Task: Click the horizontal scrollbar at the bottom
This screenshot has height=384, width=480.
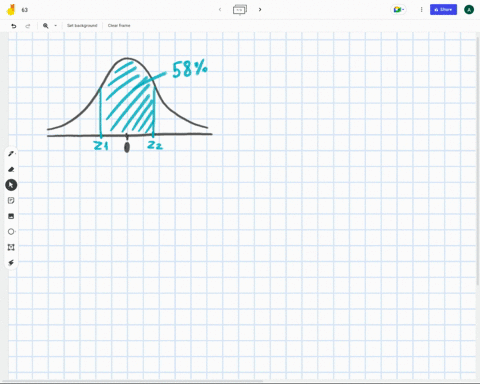Action: 132,381
